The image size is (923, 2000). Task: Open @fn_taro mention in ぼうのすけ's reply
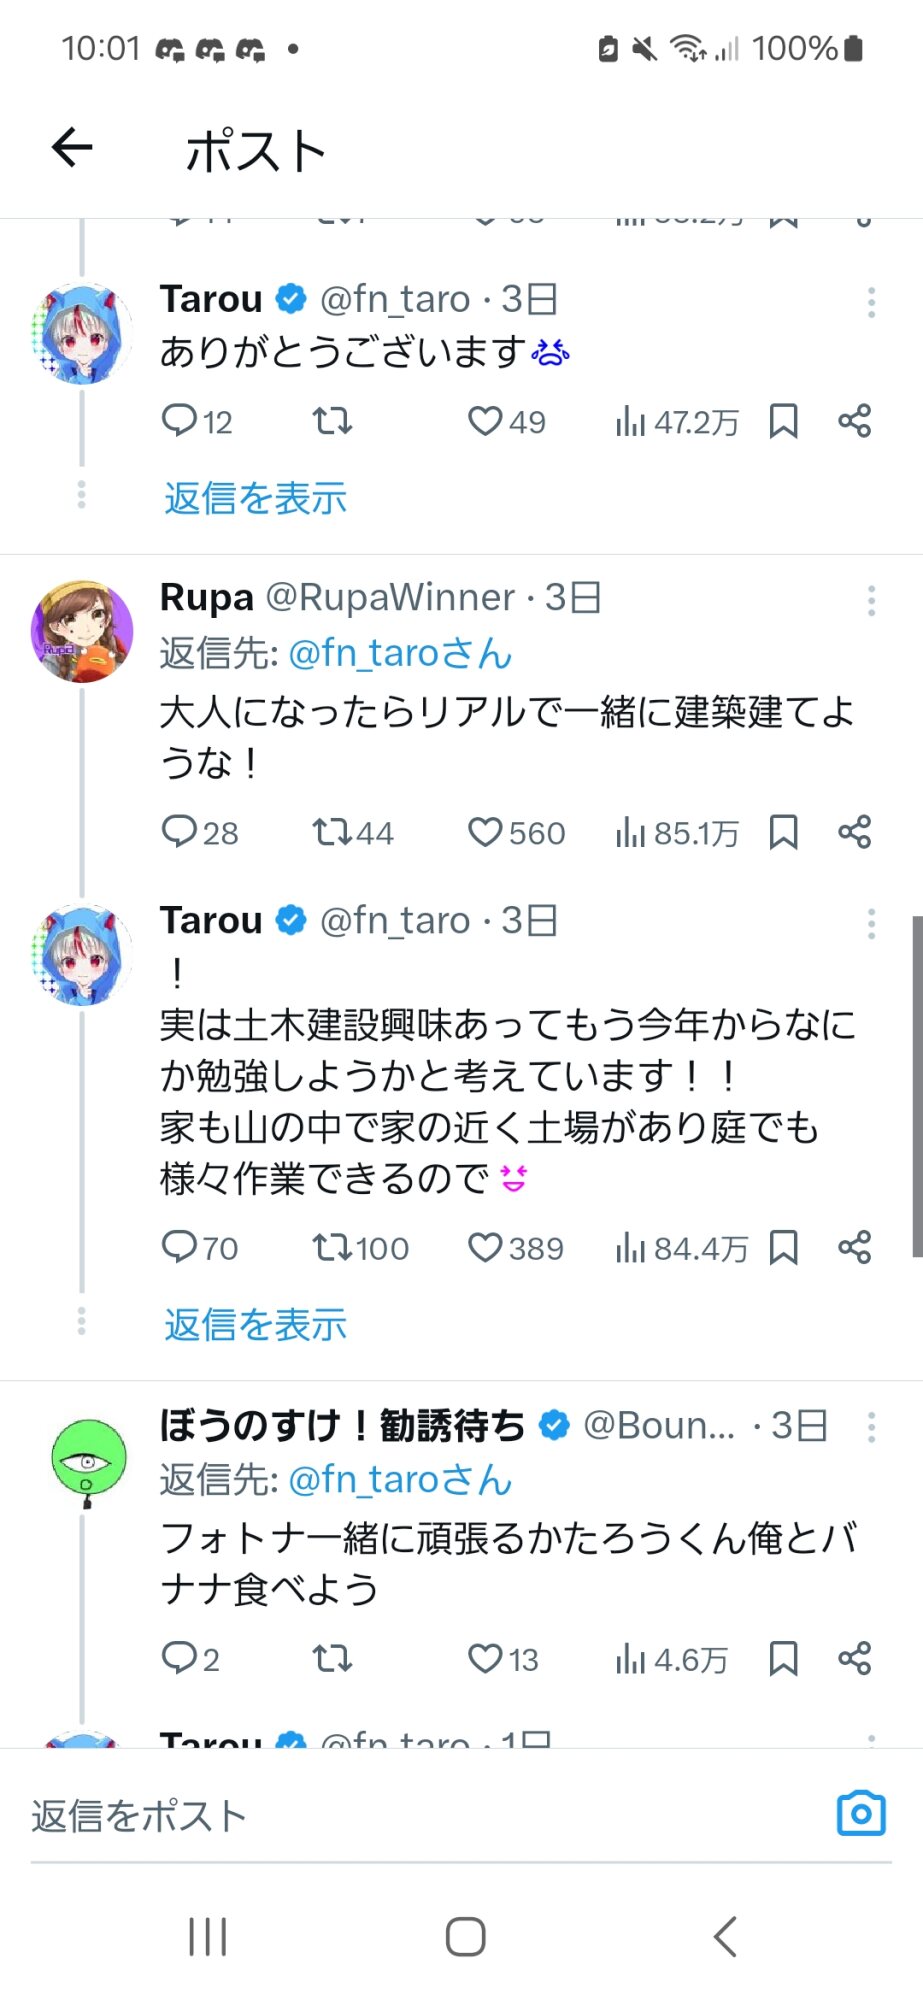coord(399,1479)
